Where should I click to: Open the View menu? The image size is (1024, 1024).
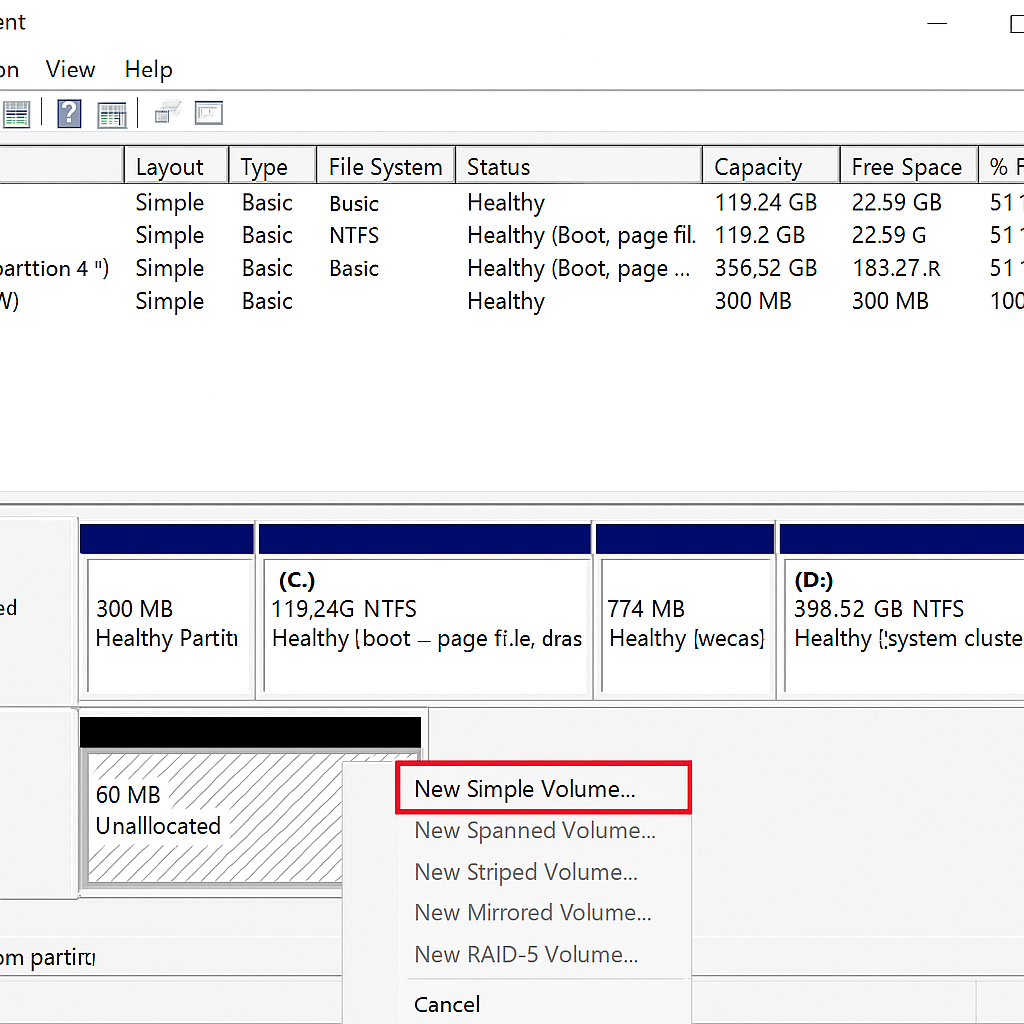click(x=70, y=69)
